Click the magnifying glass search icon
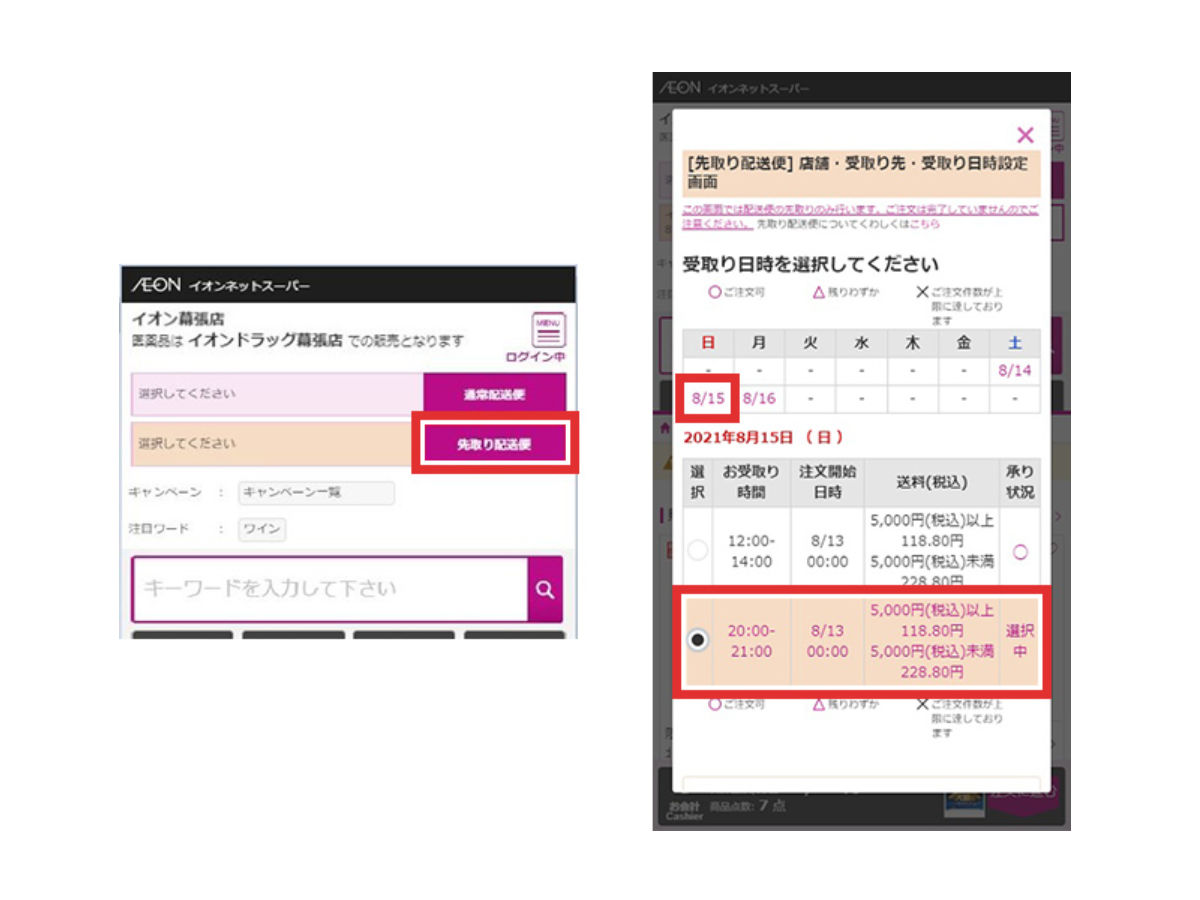 tap(545, 589)
